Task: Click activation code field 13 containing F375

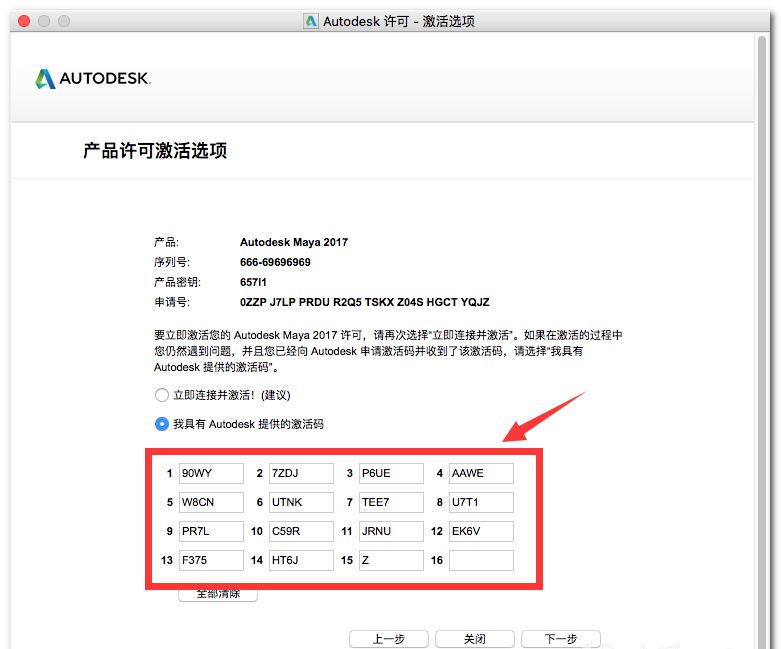Action: point(211,560)
